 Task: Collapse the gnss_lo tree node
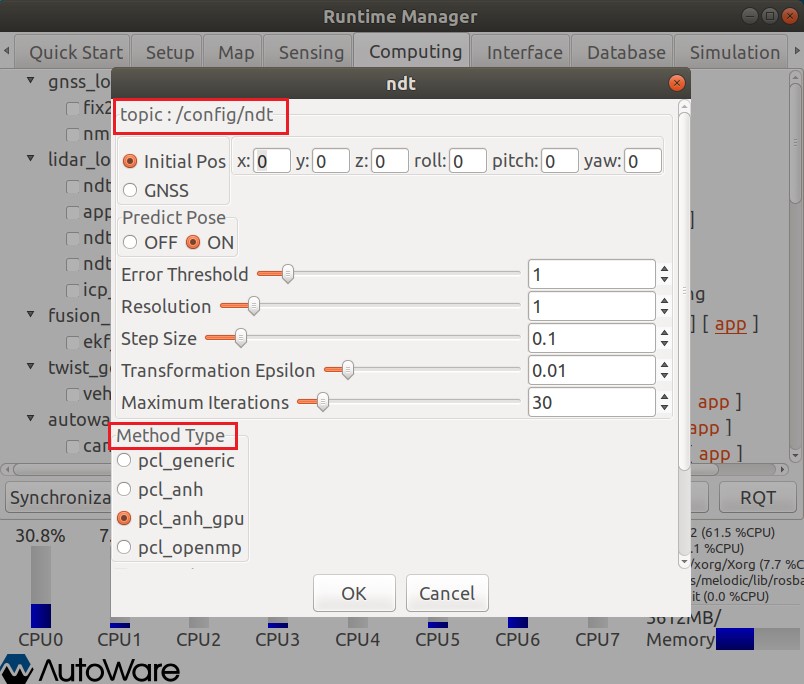click(x=31, y=80)
